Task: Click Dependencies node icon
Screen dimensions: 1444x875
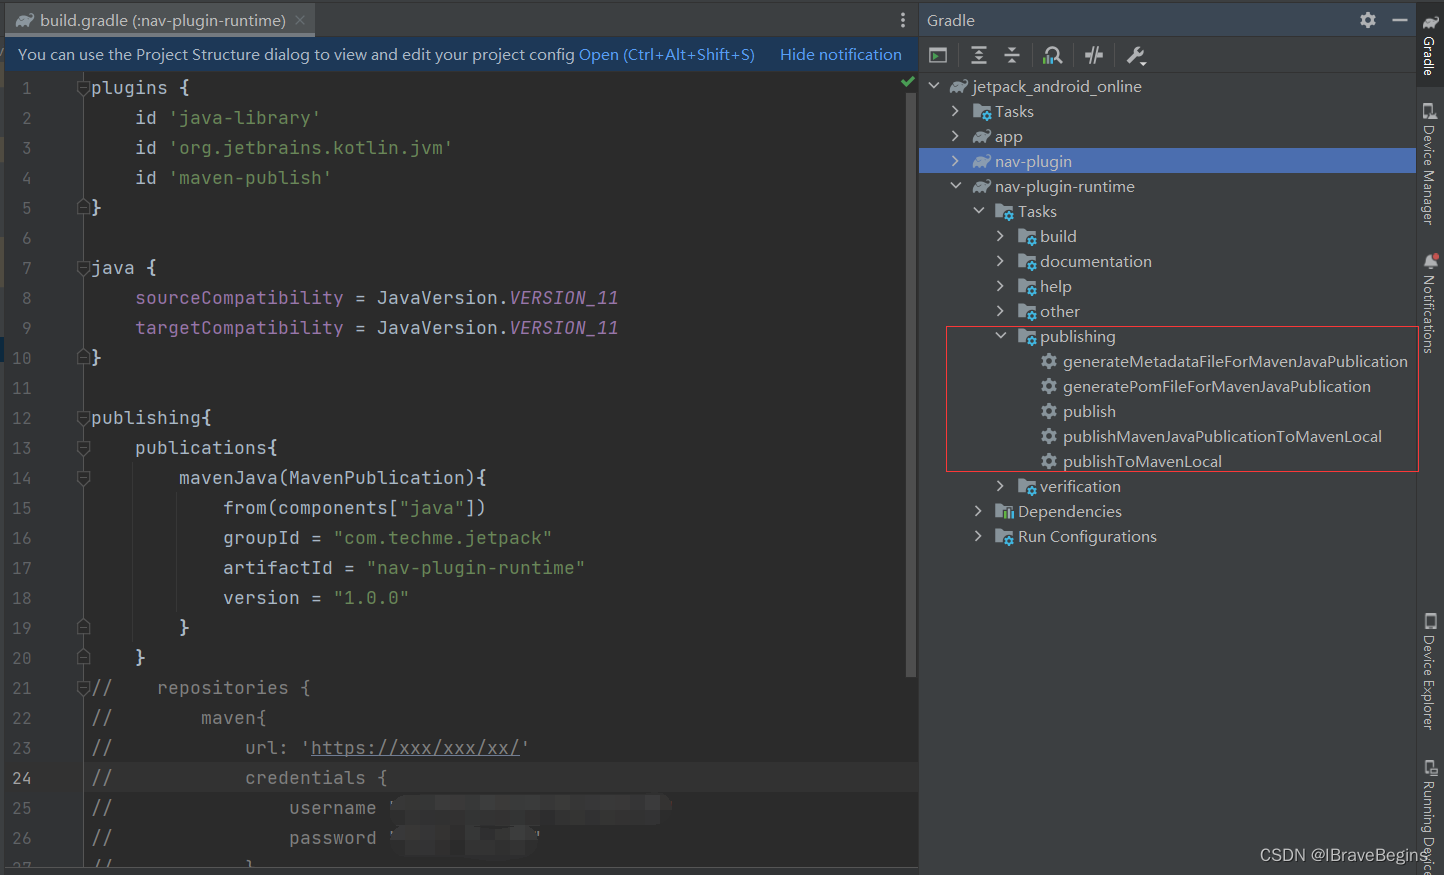Action: 1005,512
